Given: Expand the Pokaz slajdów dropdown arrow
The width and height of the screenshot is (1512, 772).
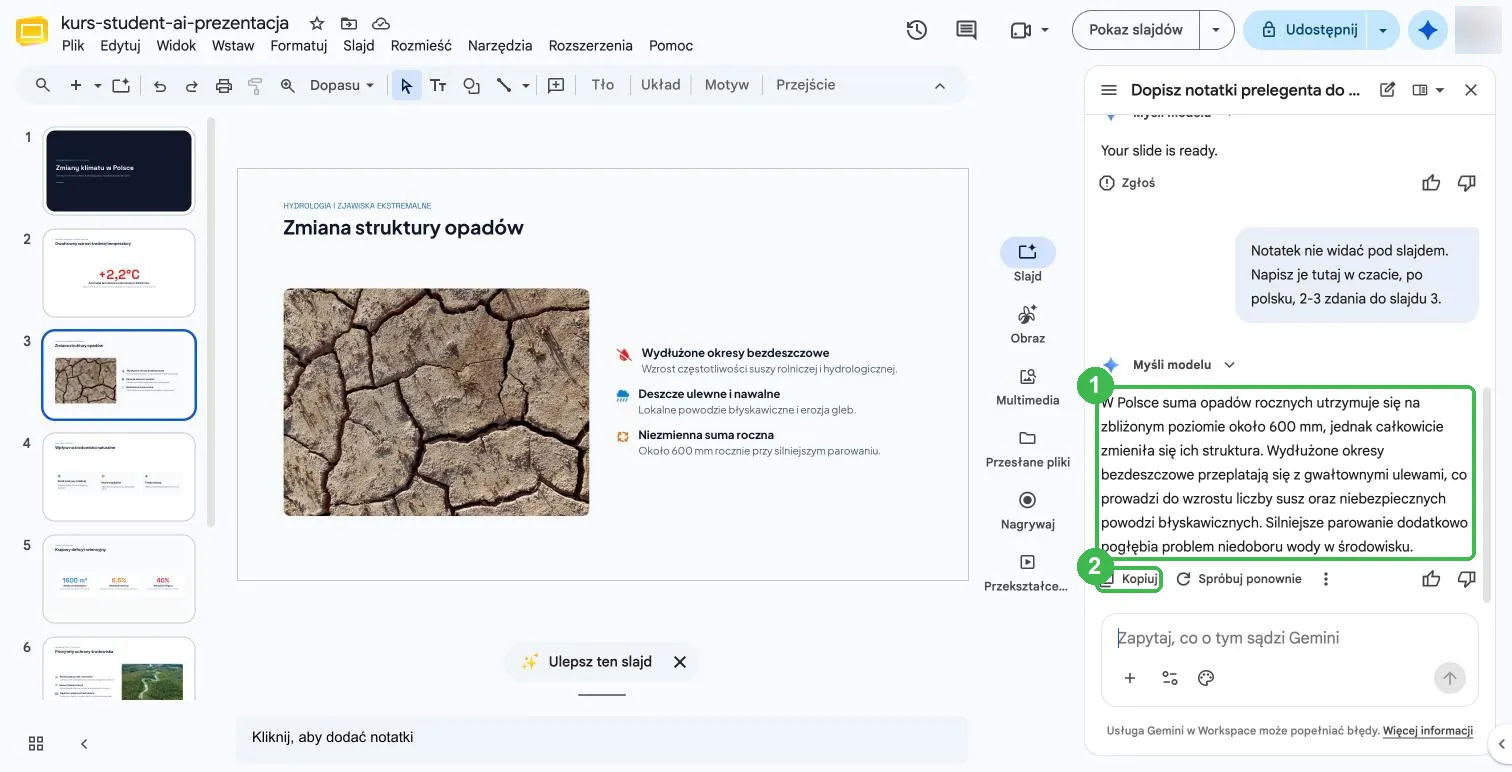Looking at the screenshot, I should 1216,30.
